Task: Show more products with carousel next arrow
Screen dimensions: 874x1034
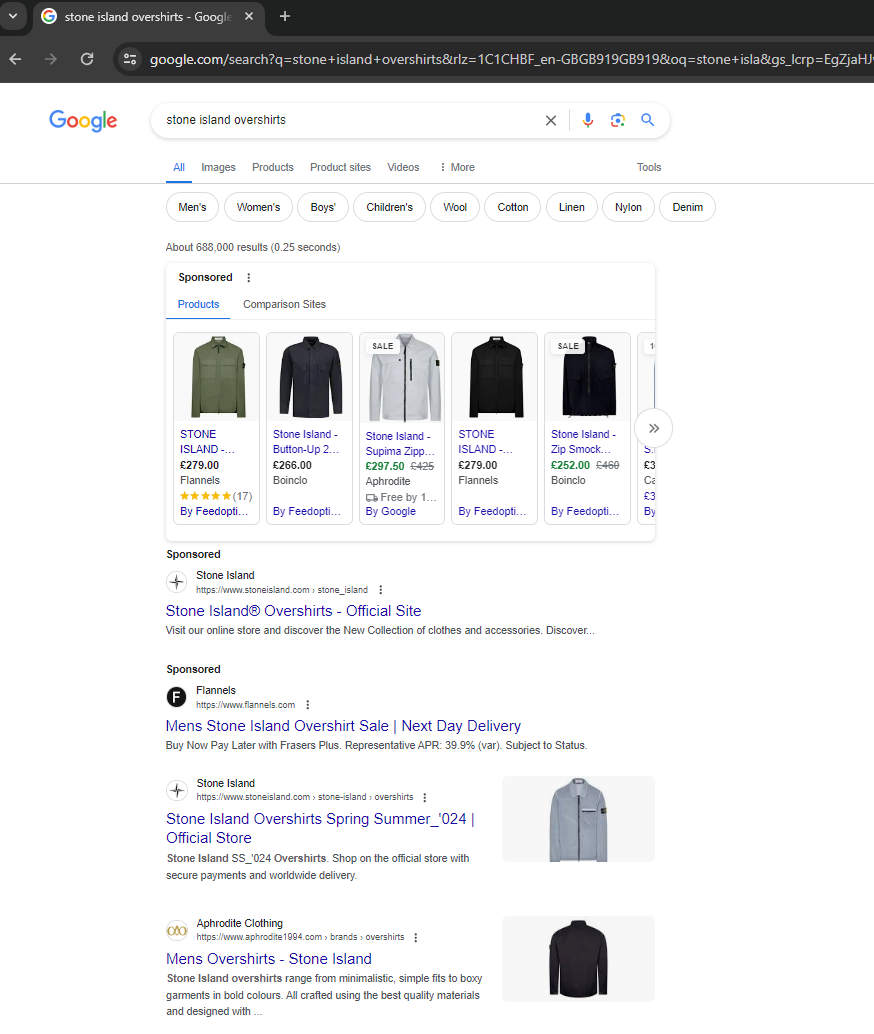Action: pos(654,429)
